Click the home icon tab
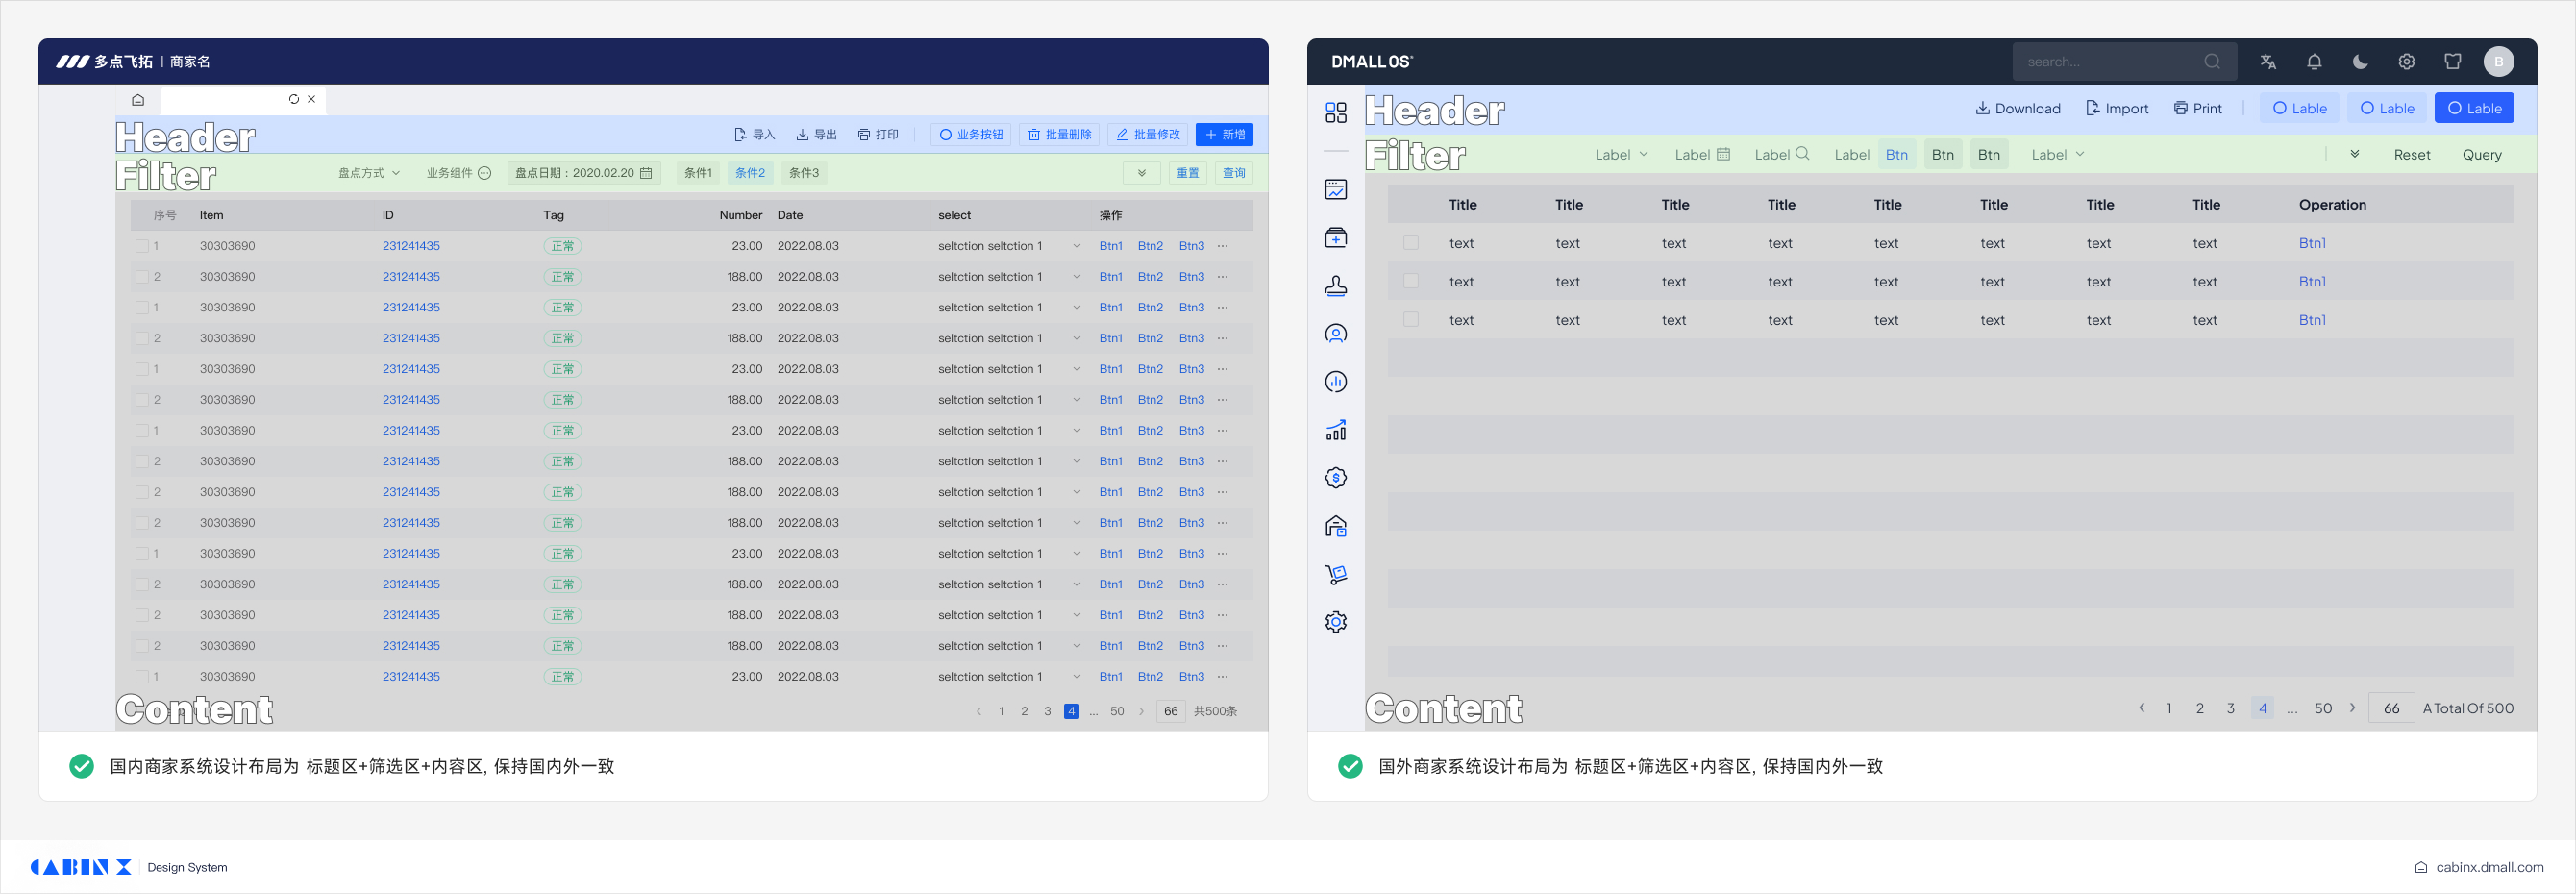The height and width of the screenshot is (894, 2576). click(x=138, y=100)
